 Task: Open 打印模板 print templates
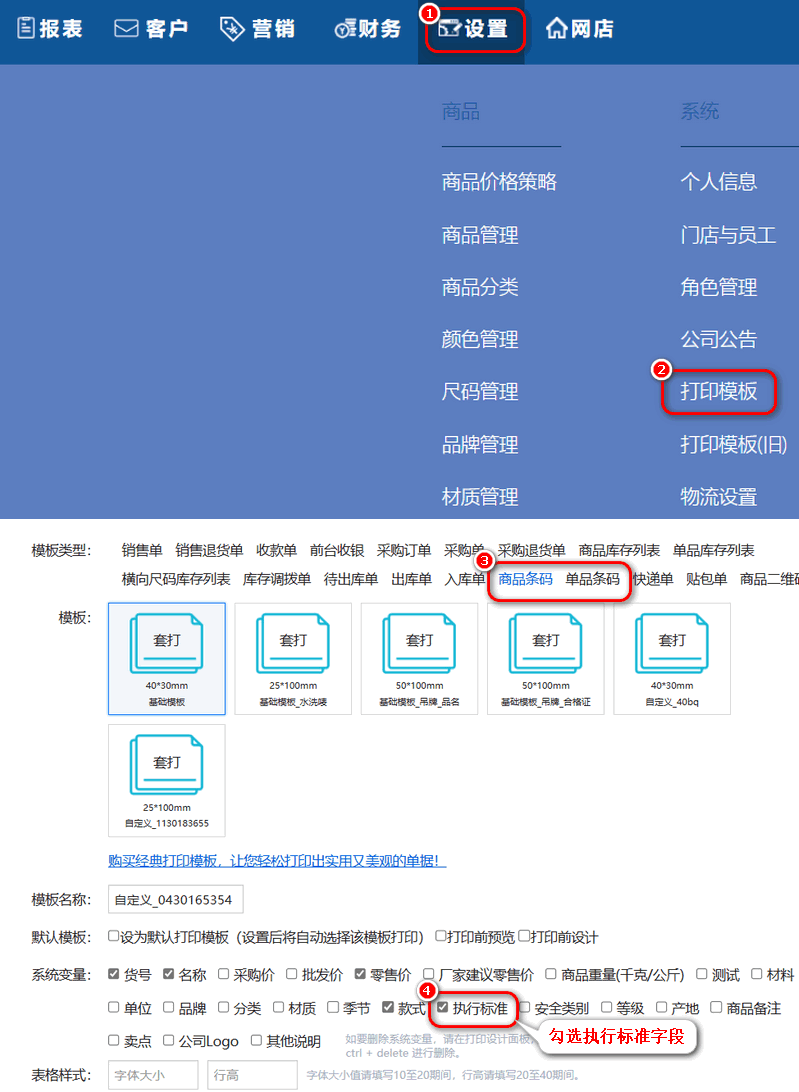point(718,391)
